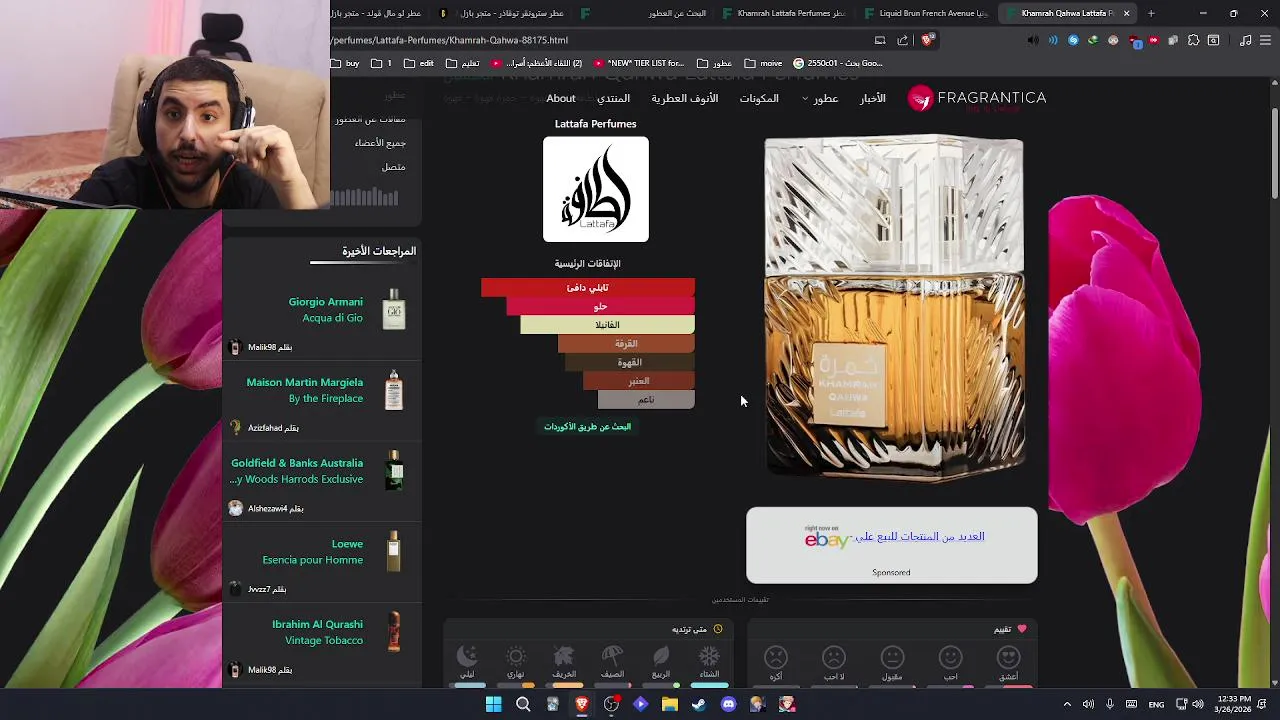The image size is (1280, 720).
Task: Click the media control music note icon
Action: coord(1245,40)
